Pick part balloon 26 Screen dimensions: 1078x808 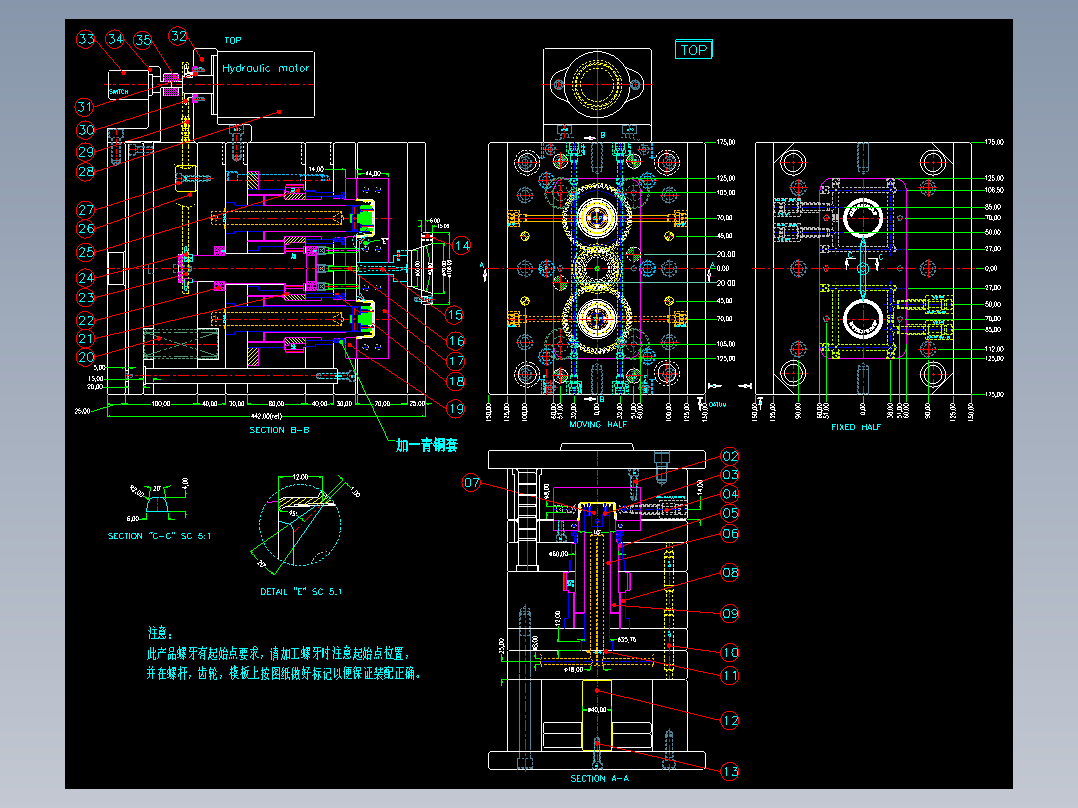(x=86, y=228)
